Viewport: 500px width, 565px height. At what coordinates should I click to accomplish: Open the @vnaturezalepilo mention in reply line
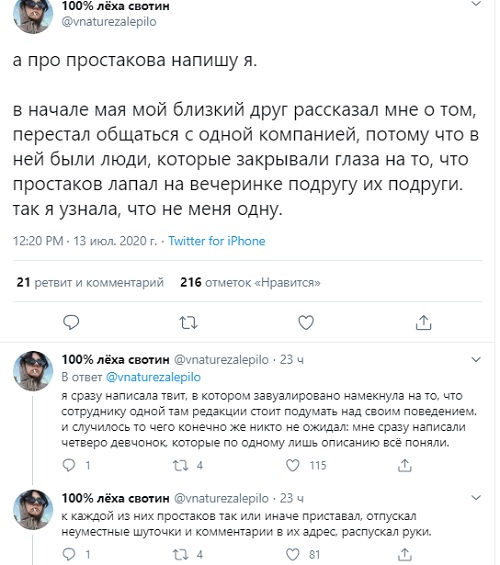pyautogui.click(x=153, y=377)
